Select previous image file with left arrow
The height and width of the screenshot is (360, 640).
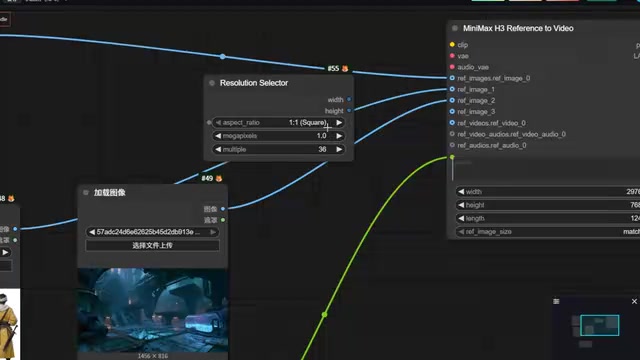[92, 232]
